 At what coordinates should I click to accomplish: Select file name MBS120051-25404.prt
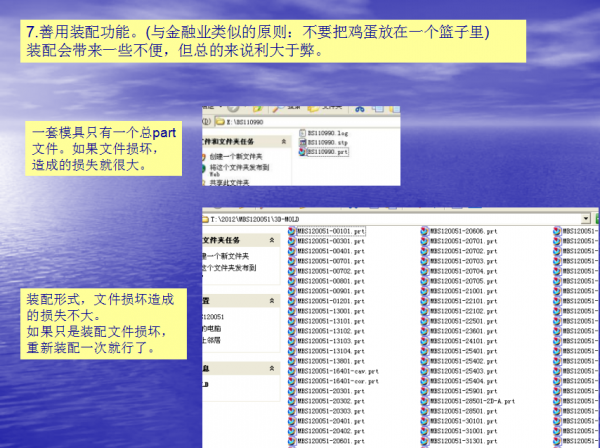tap(464, 381)
